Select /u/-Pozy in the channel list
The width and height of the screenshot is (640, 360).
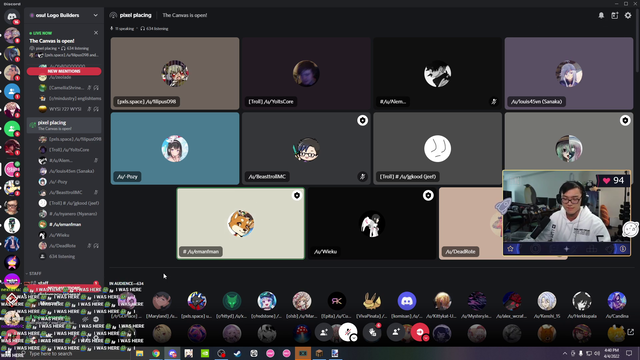[x=65, y=182]
